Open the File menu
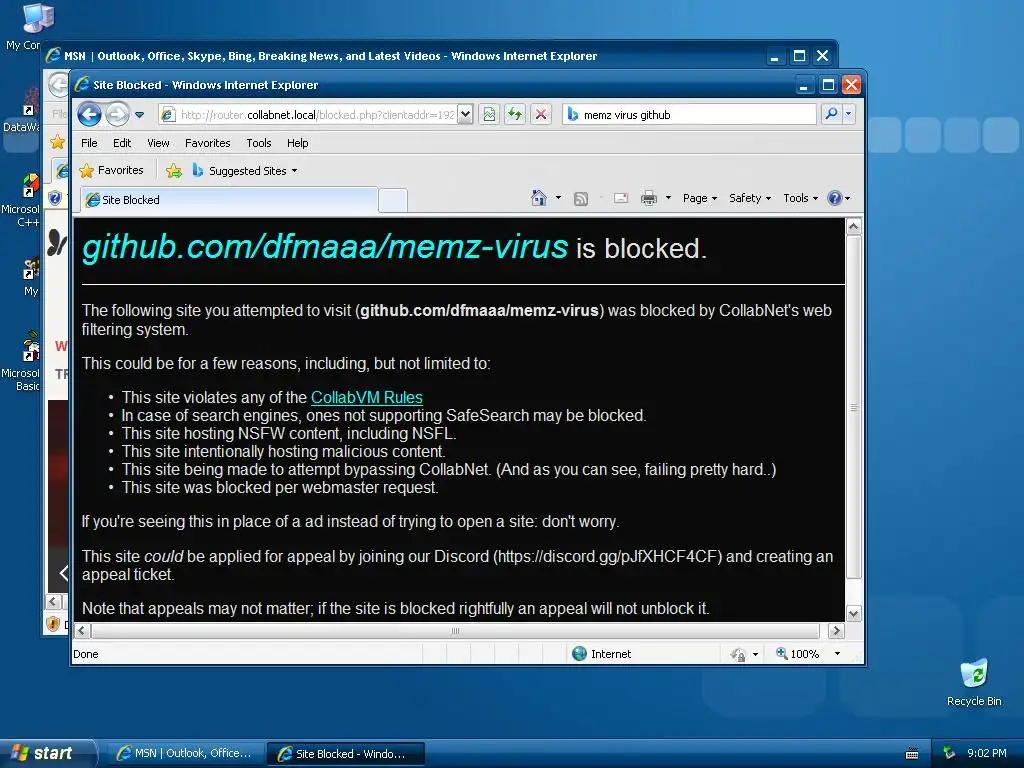This screenshot has height=768, width=1024. [x=89, y=143]
